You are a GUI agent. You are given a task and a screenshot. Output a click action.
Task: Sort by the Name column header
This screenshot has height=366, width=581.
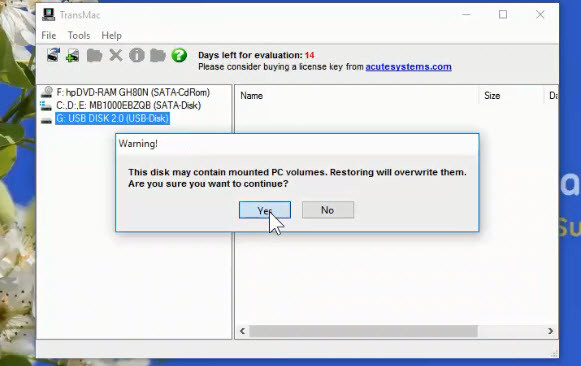click(252, 96)
